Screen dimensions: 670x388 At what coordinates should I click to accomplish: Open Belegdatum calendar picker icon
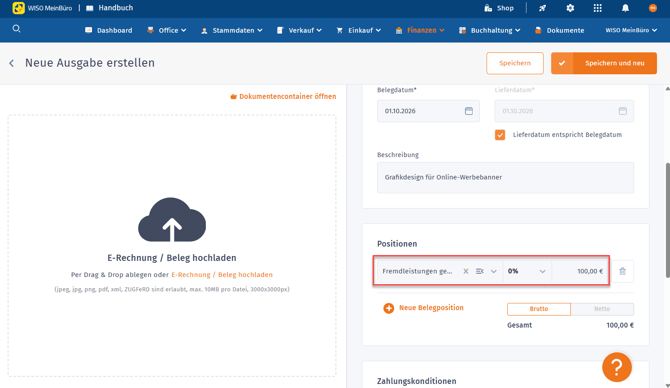click(x=469, y=111)
